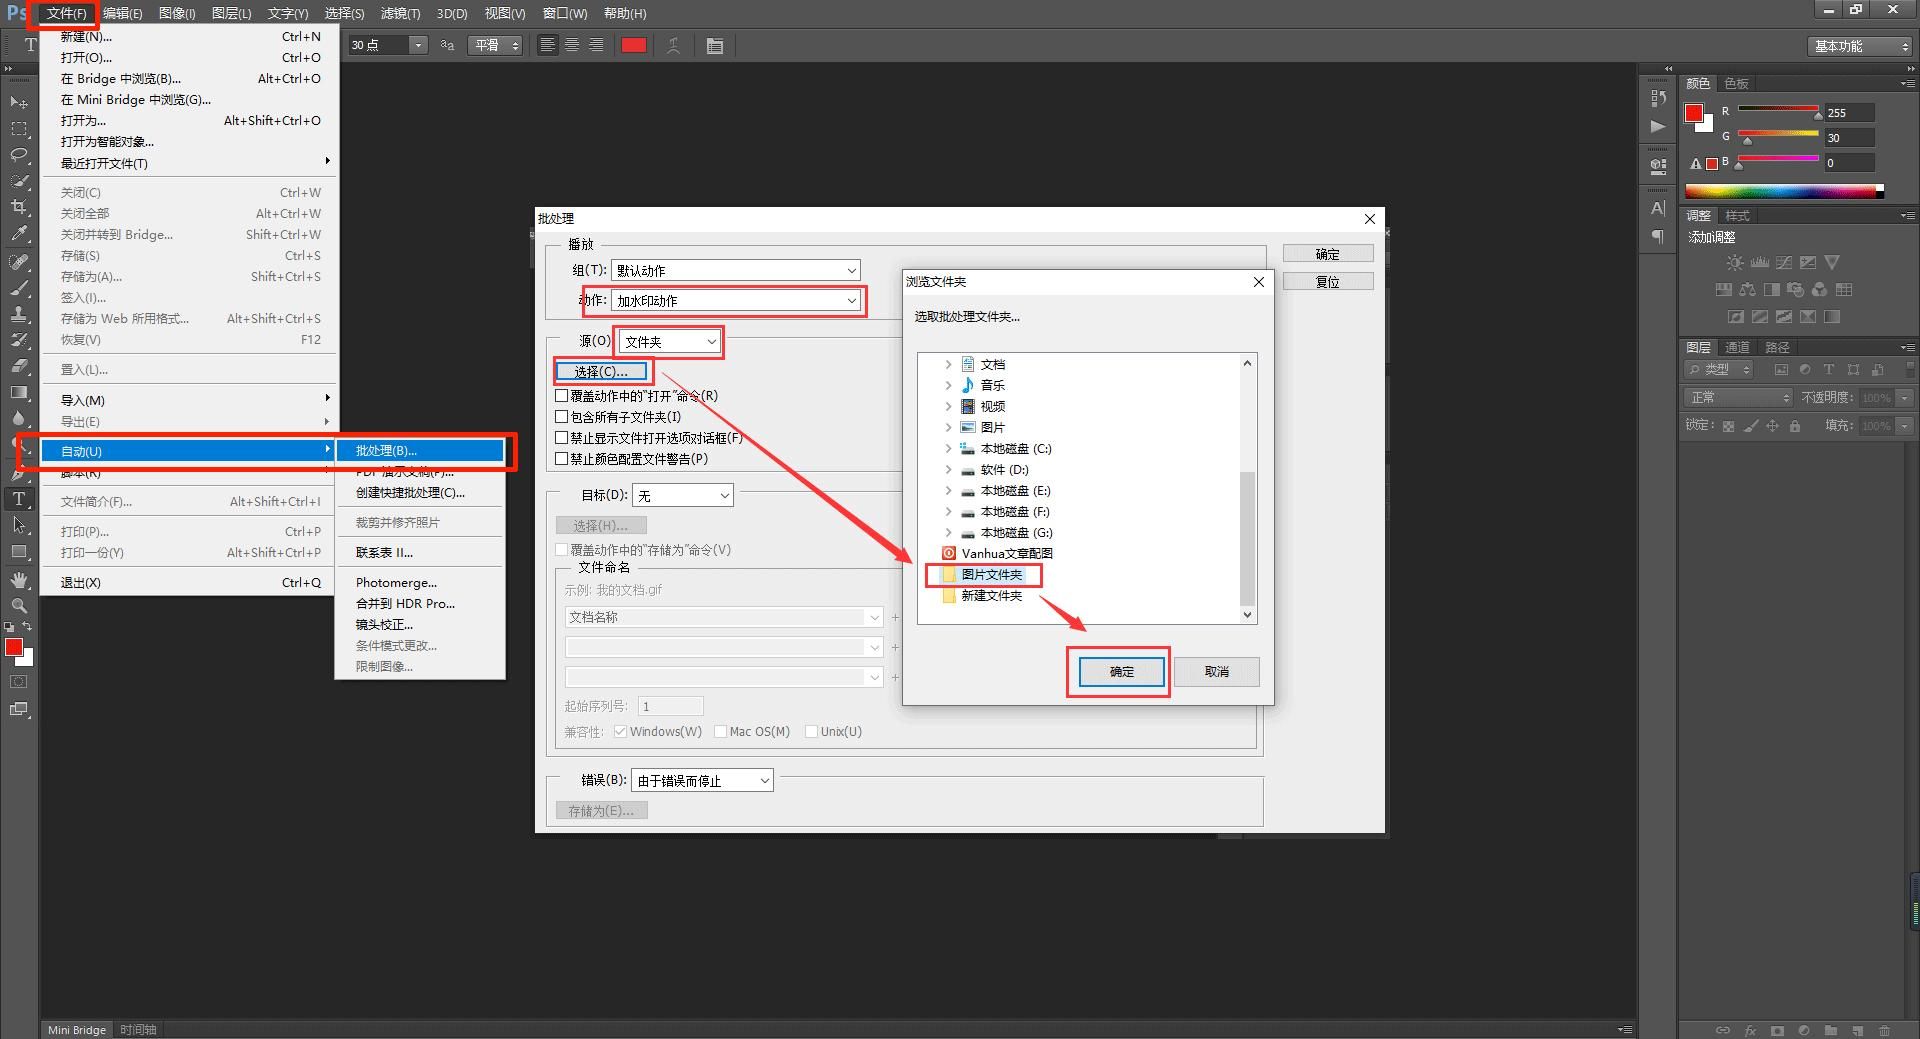Screen dimensions: 1920x1039
Task: Choose 批处理(B)... from the 自动 submenu
Action: coord(420,451)
